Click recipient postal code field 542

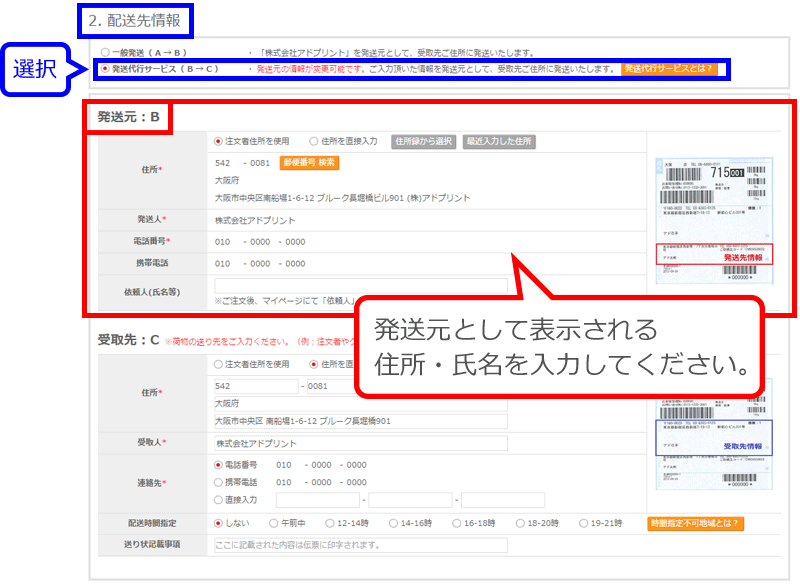coord(256,386)
